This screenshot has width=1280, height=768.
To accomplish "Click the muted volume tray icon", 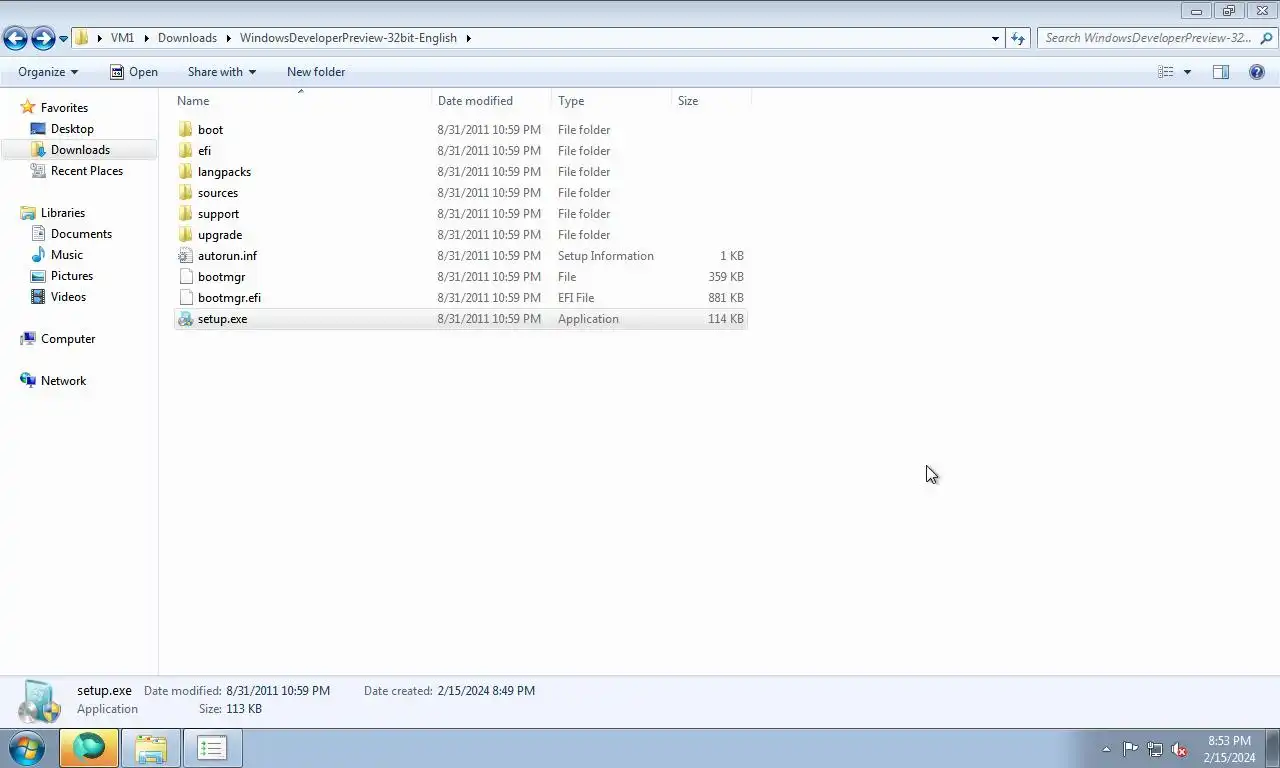I will tap(1179, 749).
